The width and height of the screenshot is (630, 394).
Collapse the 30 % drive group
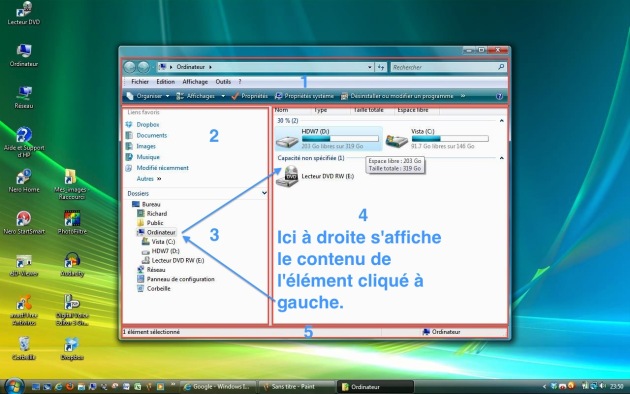pyautogui.click(x=501, y=120)
